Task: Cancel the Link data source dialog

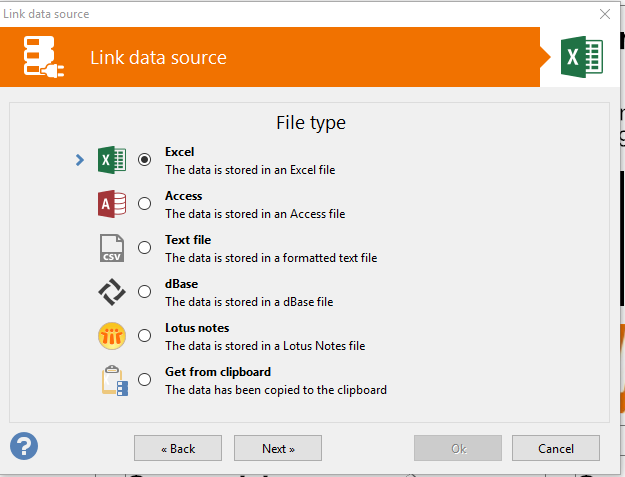Action: pos(556,448)
